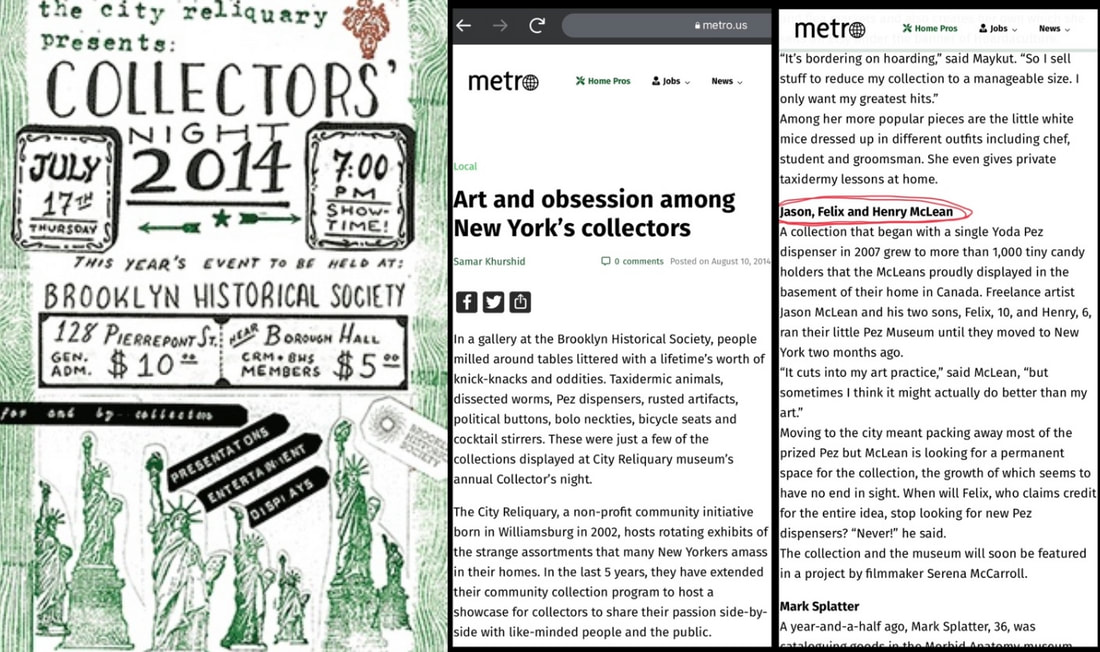
Task: Open the 0 comments link
Action: pyautogui.click(x=632, y=261)
